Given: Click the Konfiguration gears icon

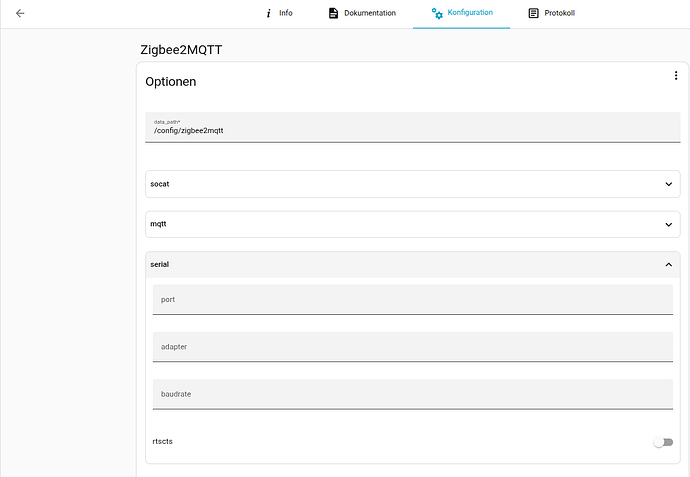Looking at the screenshot, I should (437, 13).
